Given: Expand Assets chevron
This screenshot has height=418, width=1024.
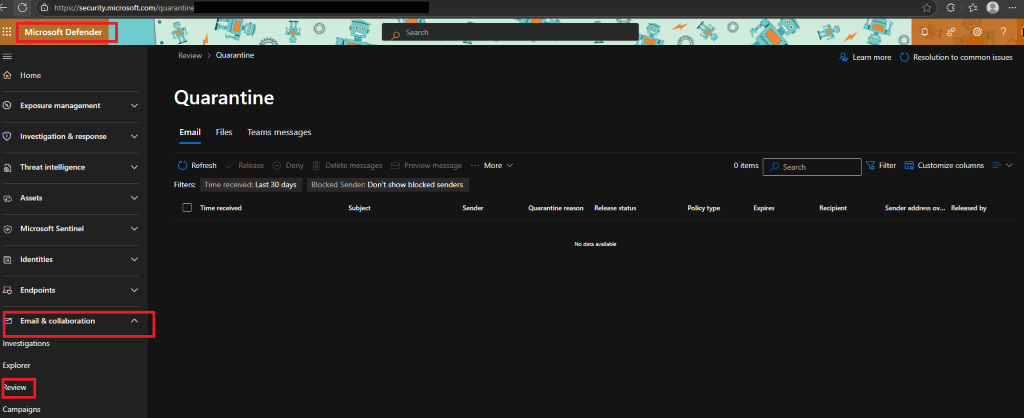Looking at the screenshot, I should [x=135, y=198].
